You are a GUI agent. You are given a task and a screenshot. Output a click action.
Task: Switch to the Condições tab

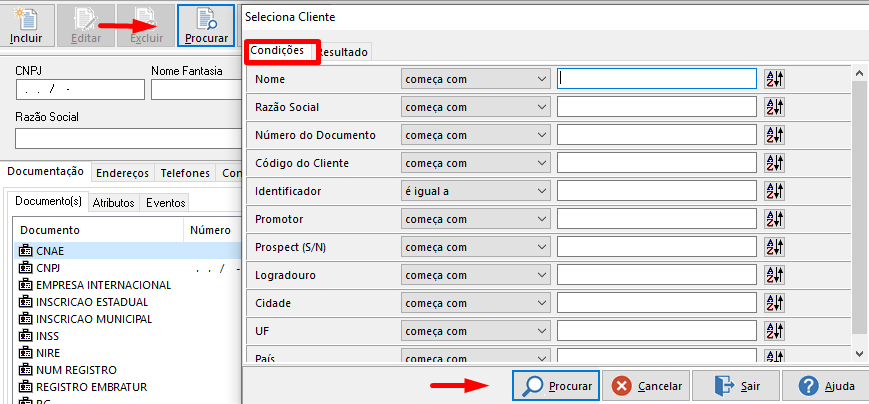click(x=277, y=50)
